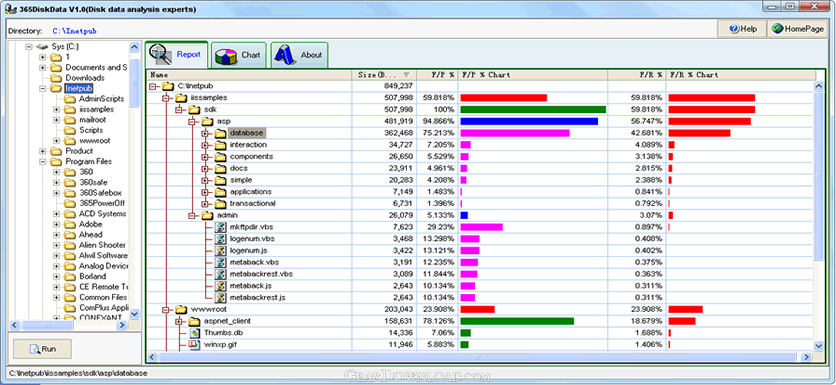This screenshot has height=385, width=836.
Task: Expand wwwroot in the left directory tree
Action: pyautogui.click(x=57, y=141)
